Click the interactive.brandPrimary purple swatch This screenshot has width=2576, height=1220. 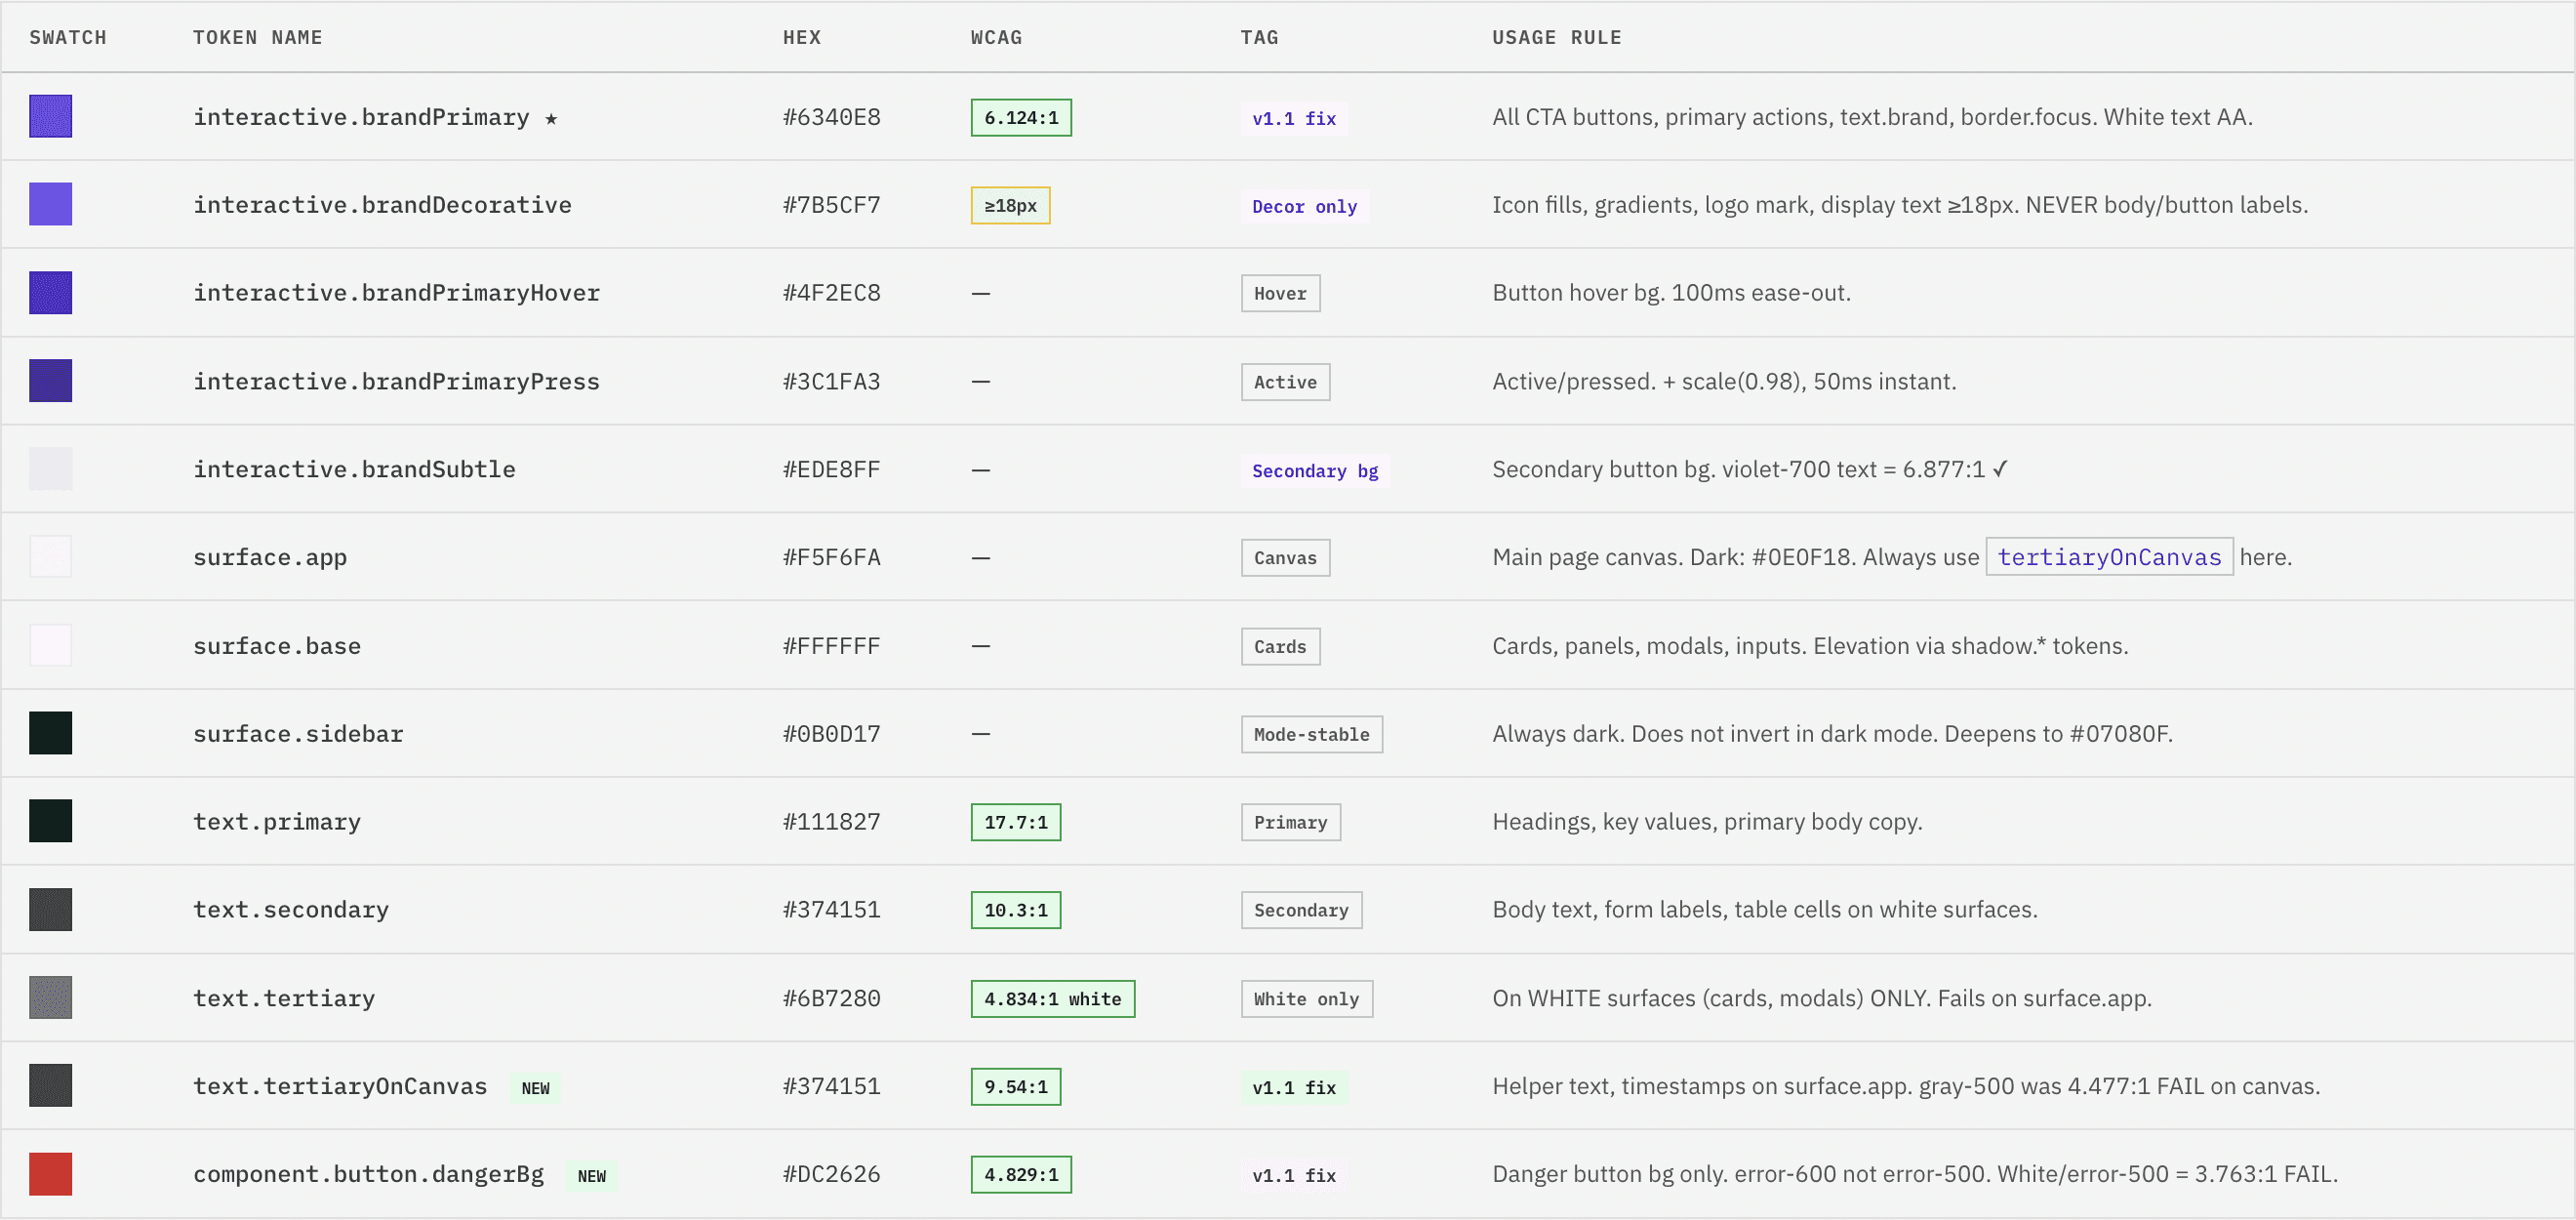pos(50,116)
